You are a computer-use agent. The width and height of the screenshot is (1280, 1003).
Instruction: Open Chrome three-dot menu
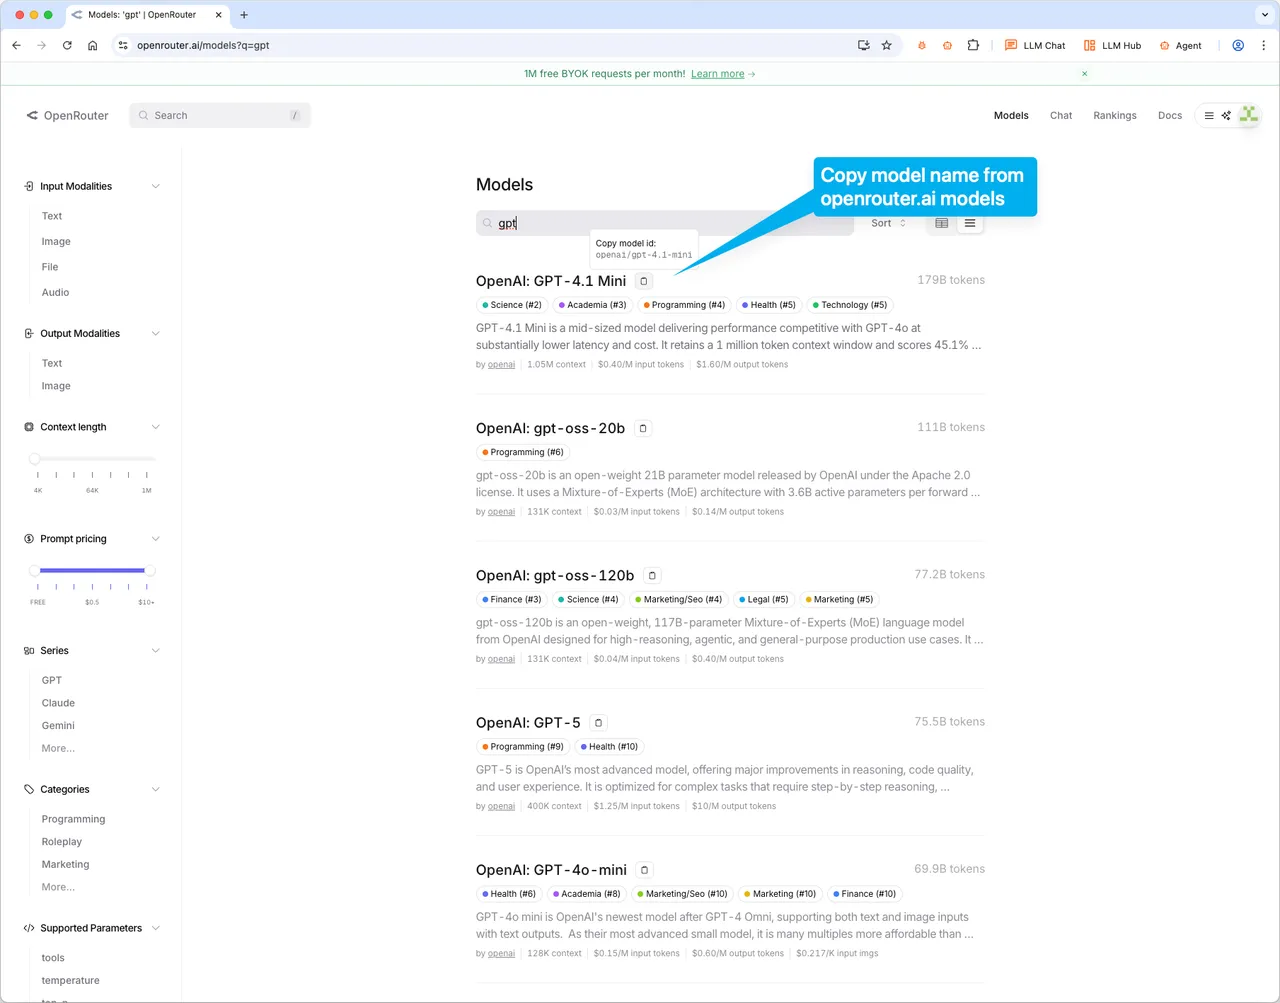click(x=1263, y=45)
